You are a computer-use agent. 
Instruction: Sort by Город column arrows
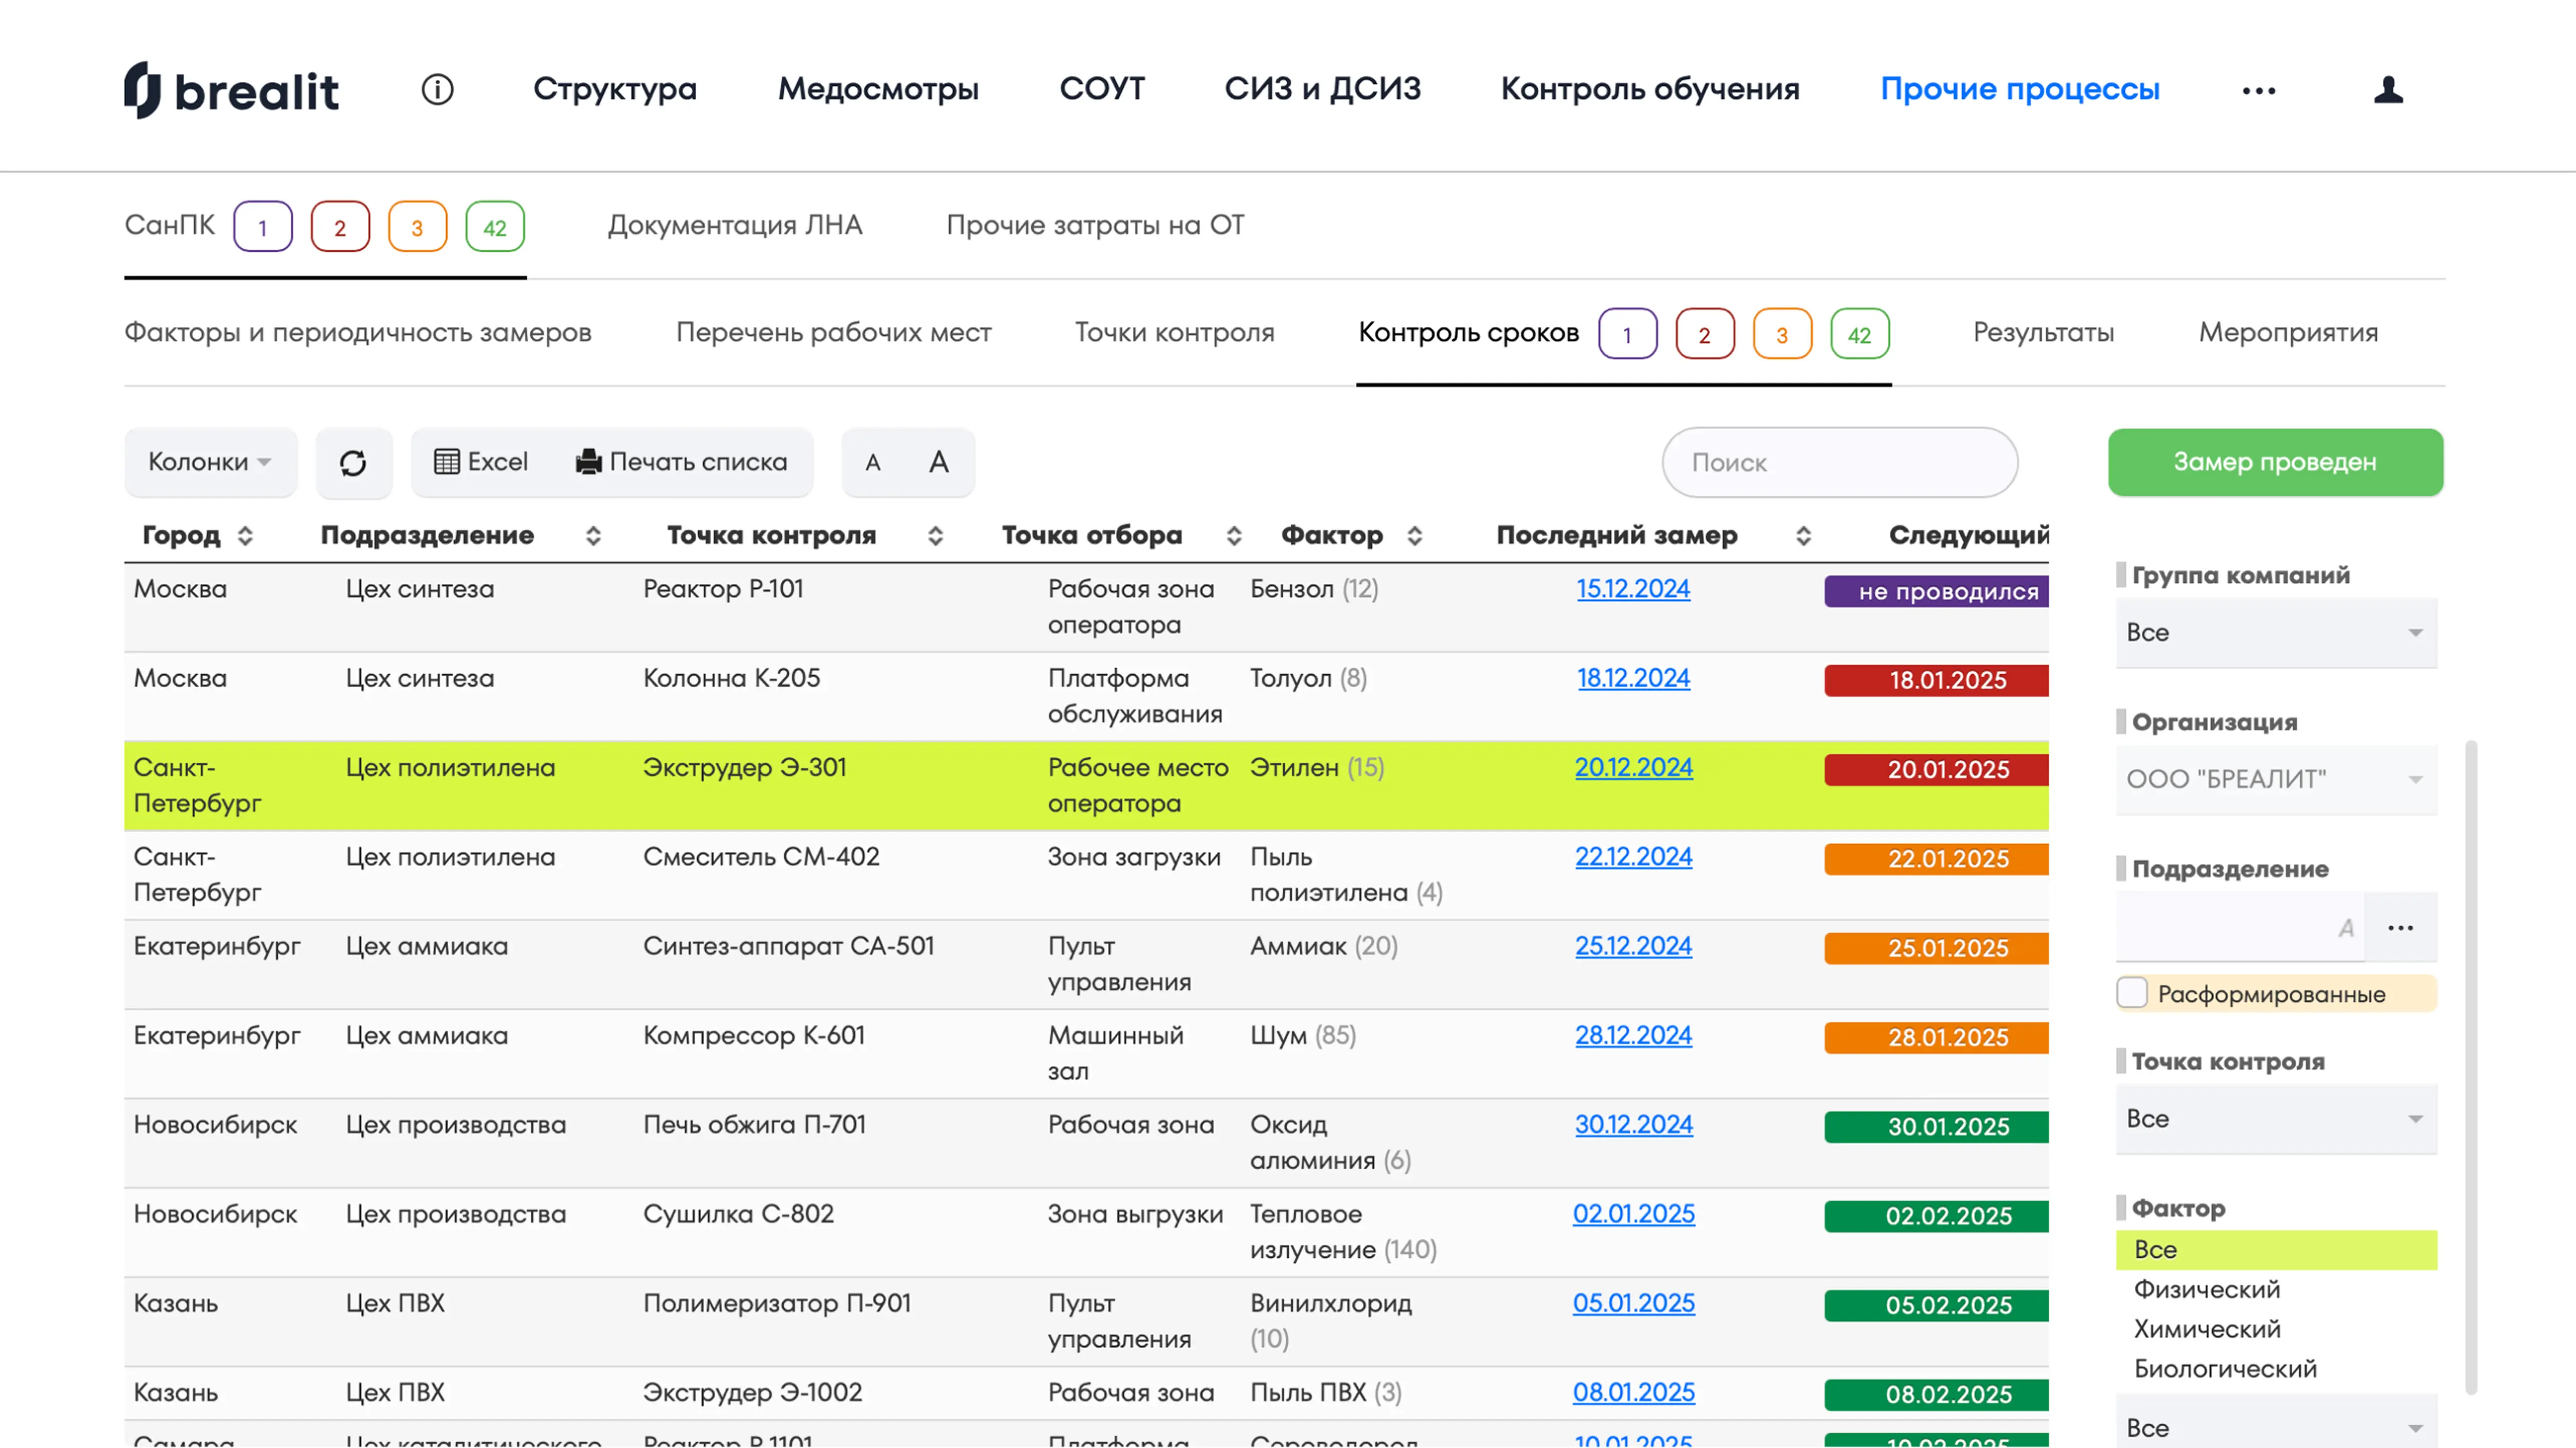coord(245,536)
